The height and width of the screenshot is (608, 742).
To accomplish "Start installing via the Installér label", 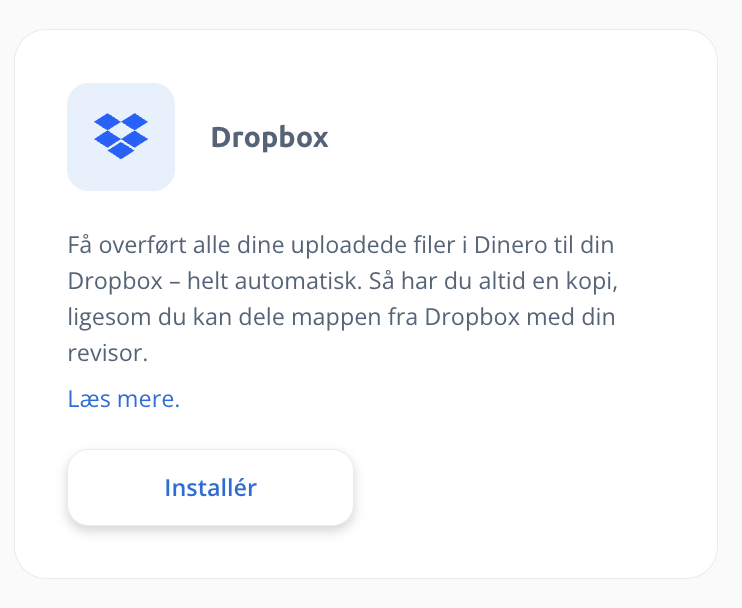I will [x=211, y=488].
